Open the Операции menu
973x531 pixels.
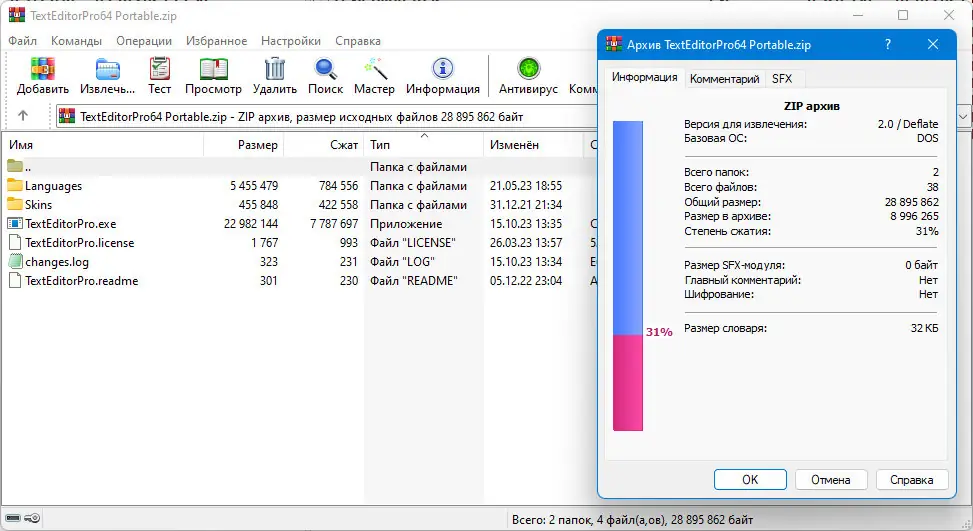[x=144, y=41]
